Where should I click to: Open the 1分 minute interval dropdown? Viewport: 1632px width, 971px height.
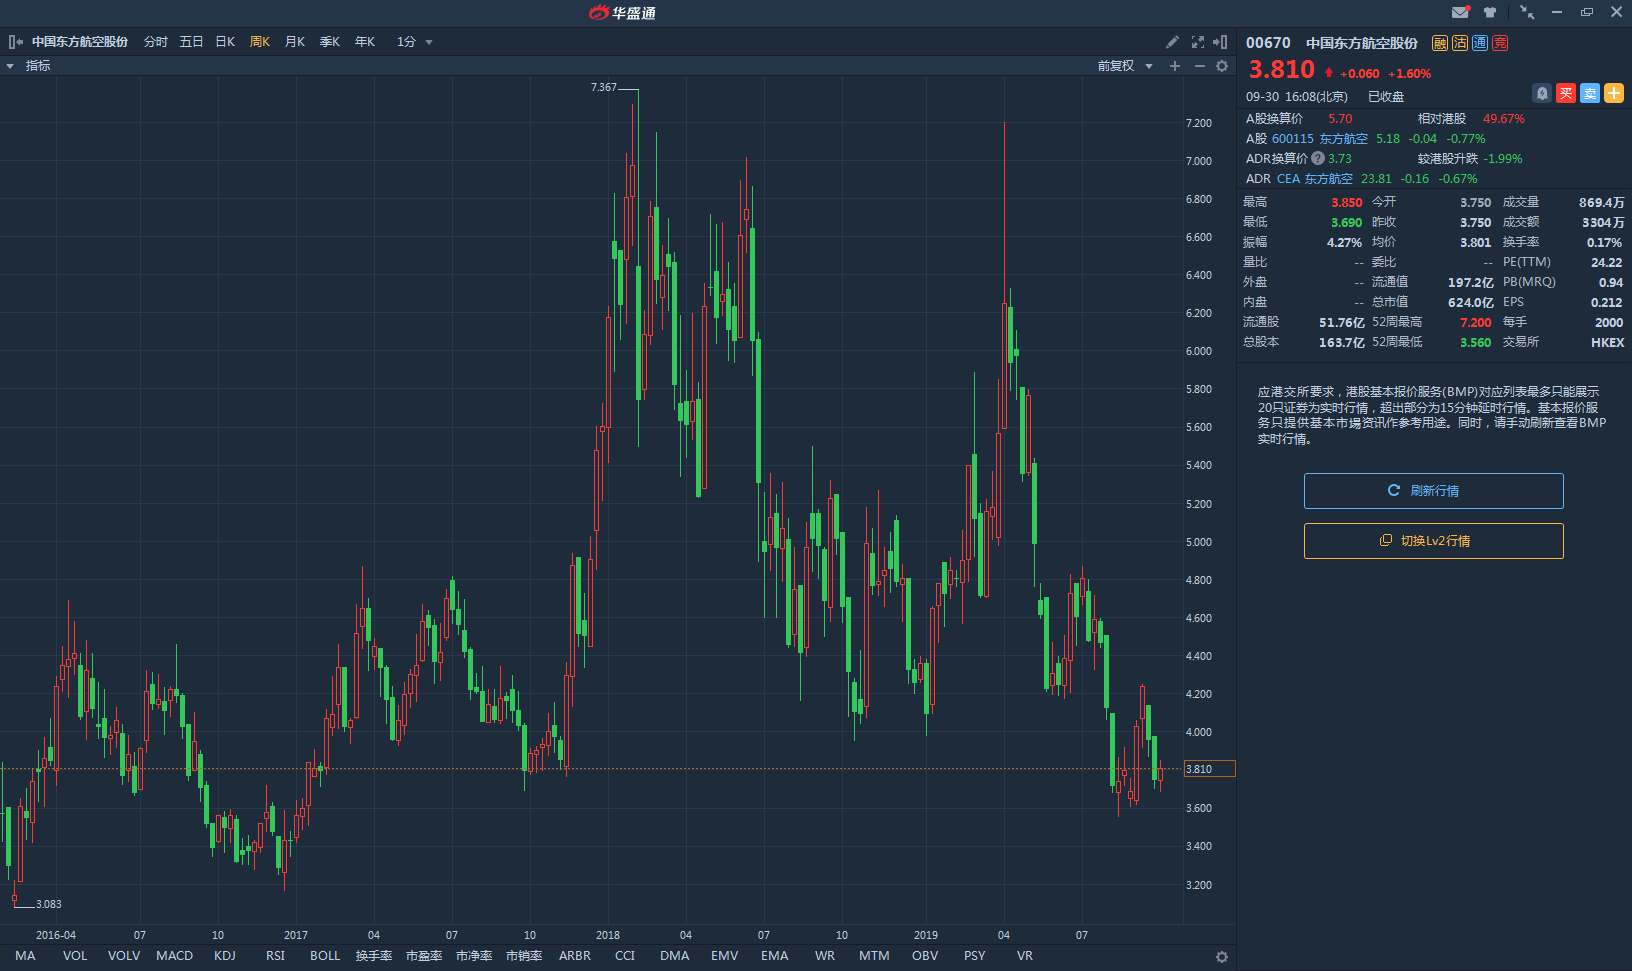point(415,42)
